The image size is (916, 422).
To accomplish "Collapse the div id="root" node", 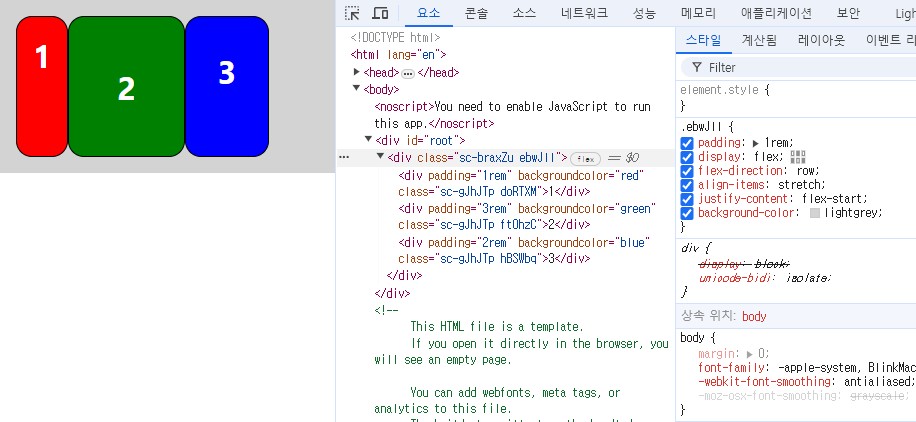I will click(x=368, y=140).
